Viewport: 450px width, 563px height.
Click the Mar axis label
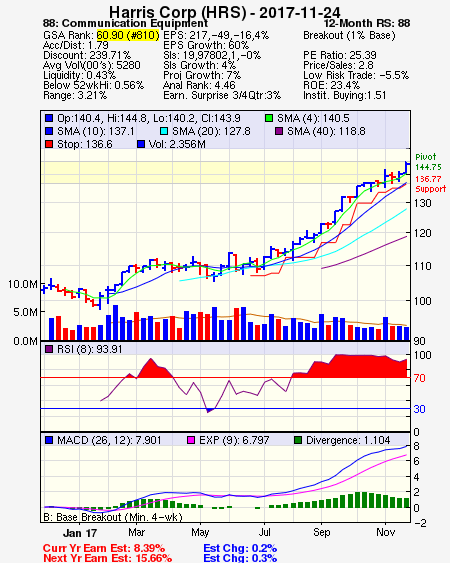136,532
